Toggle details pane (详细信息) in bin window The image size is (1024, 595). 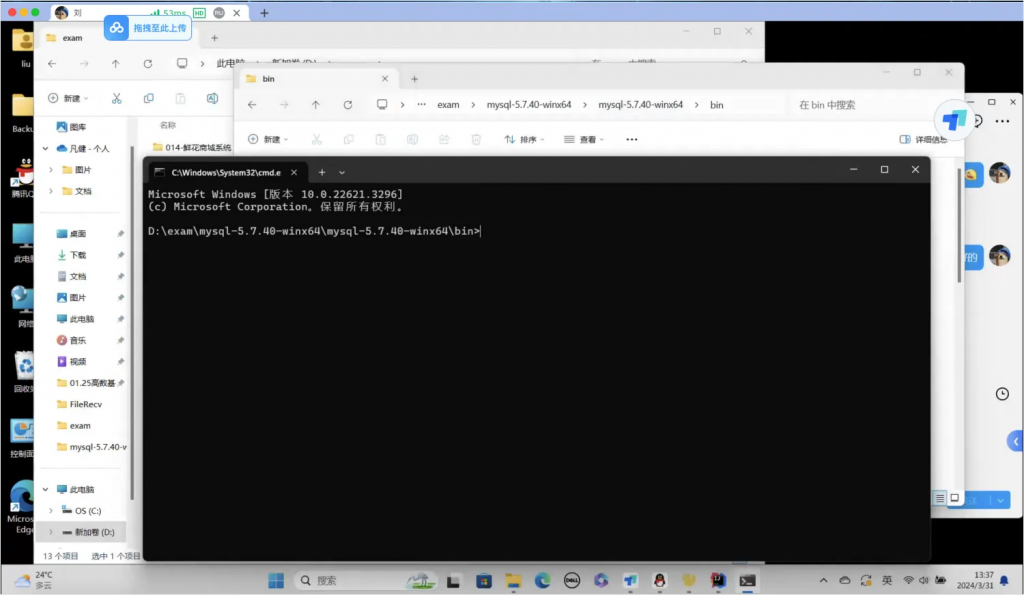click(923, 140)
